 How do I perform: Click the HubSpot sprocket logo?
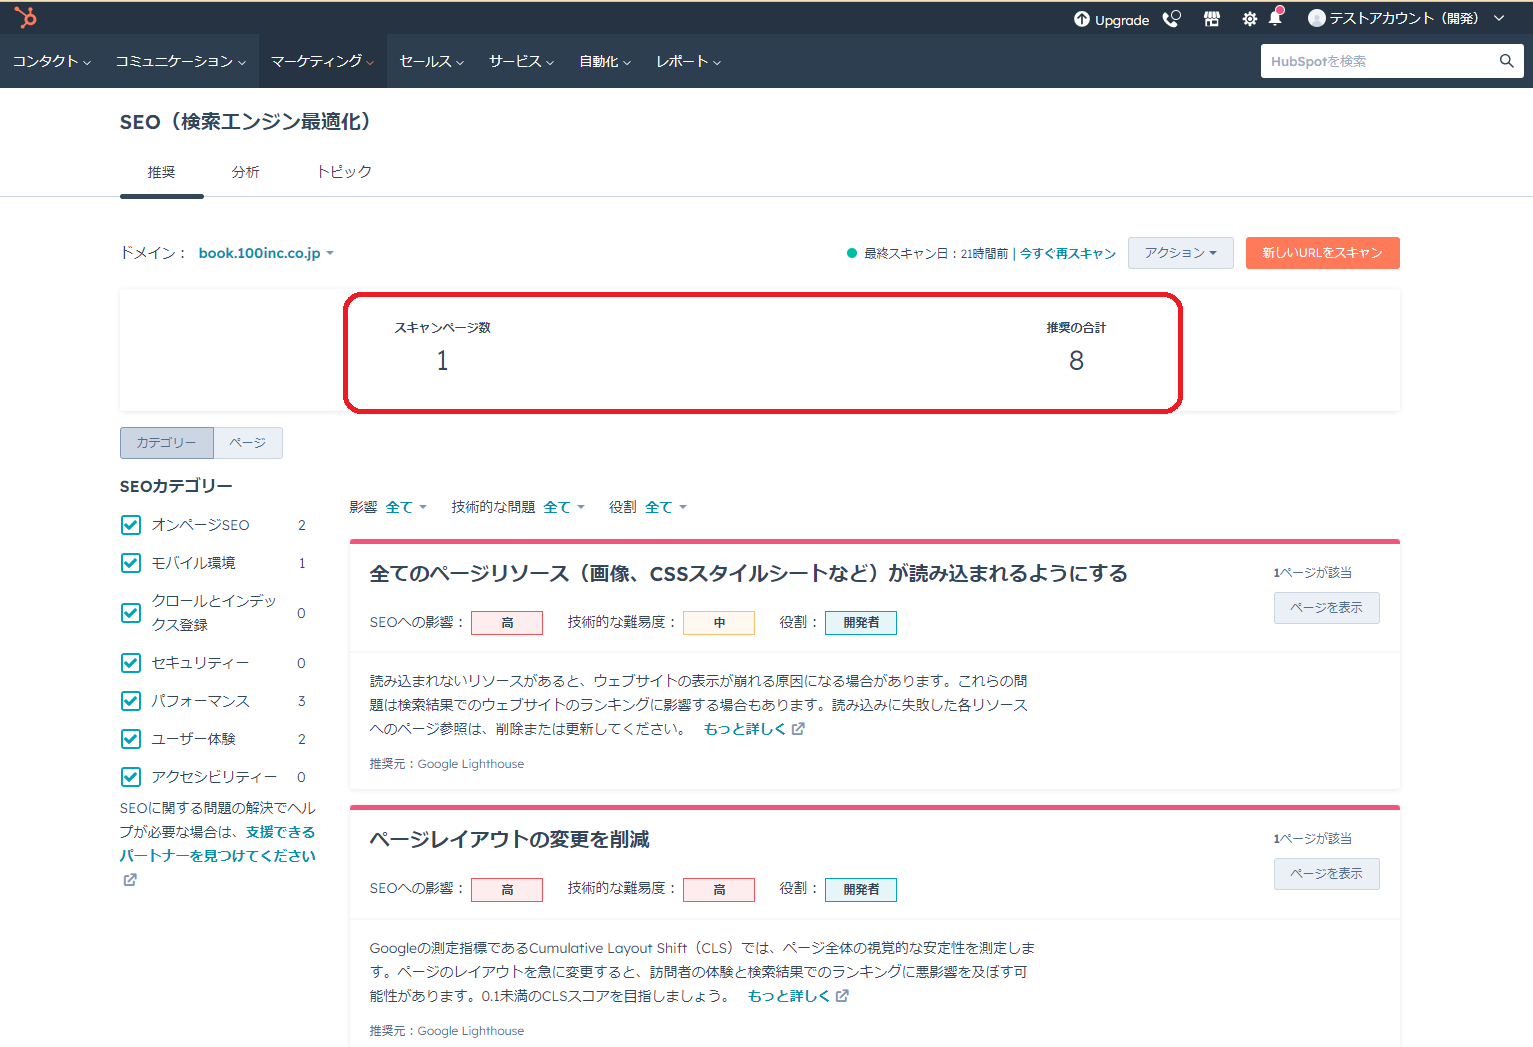[26, 18]
